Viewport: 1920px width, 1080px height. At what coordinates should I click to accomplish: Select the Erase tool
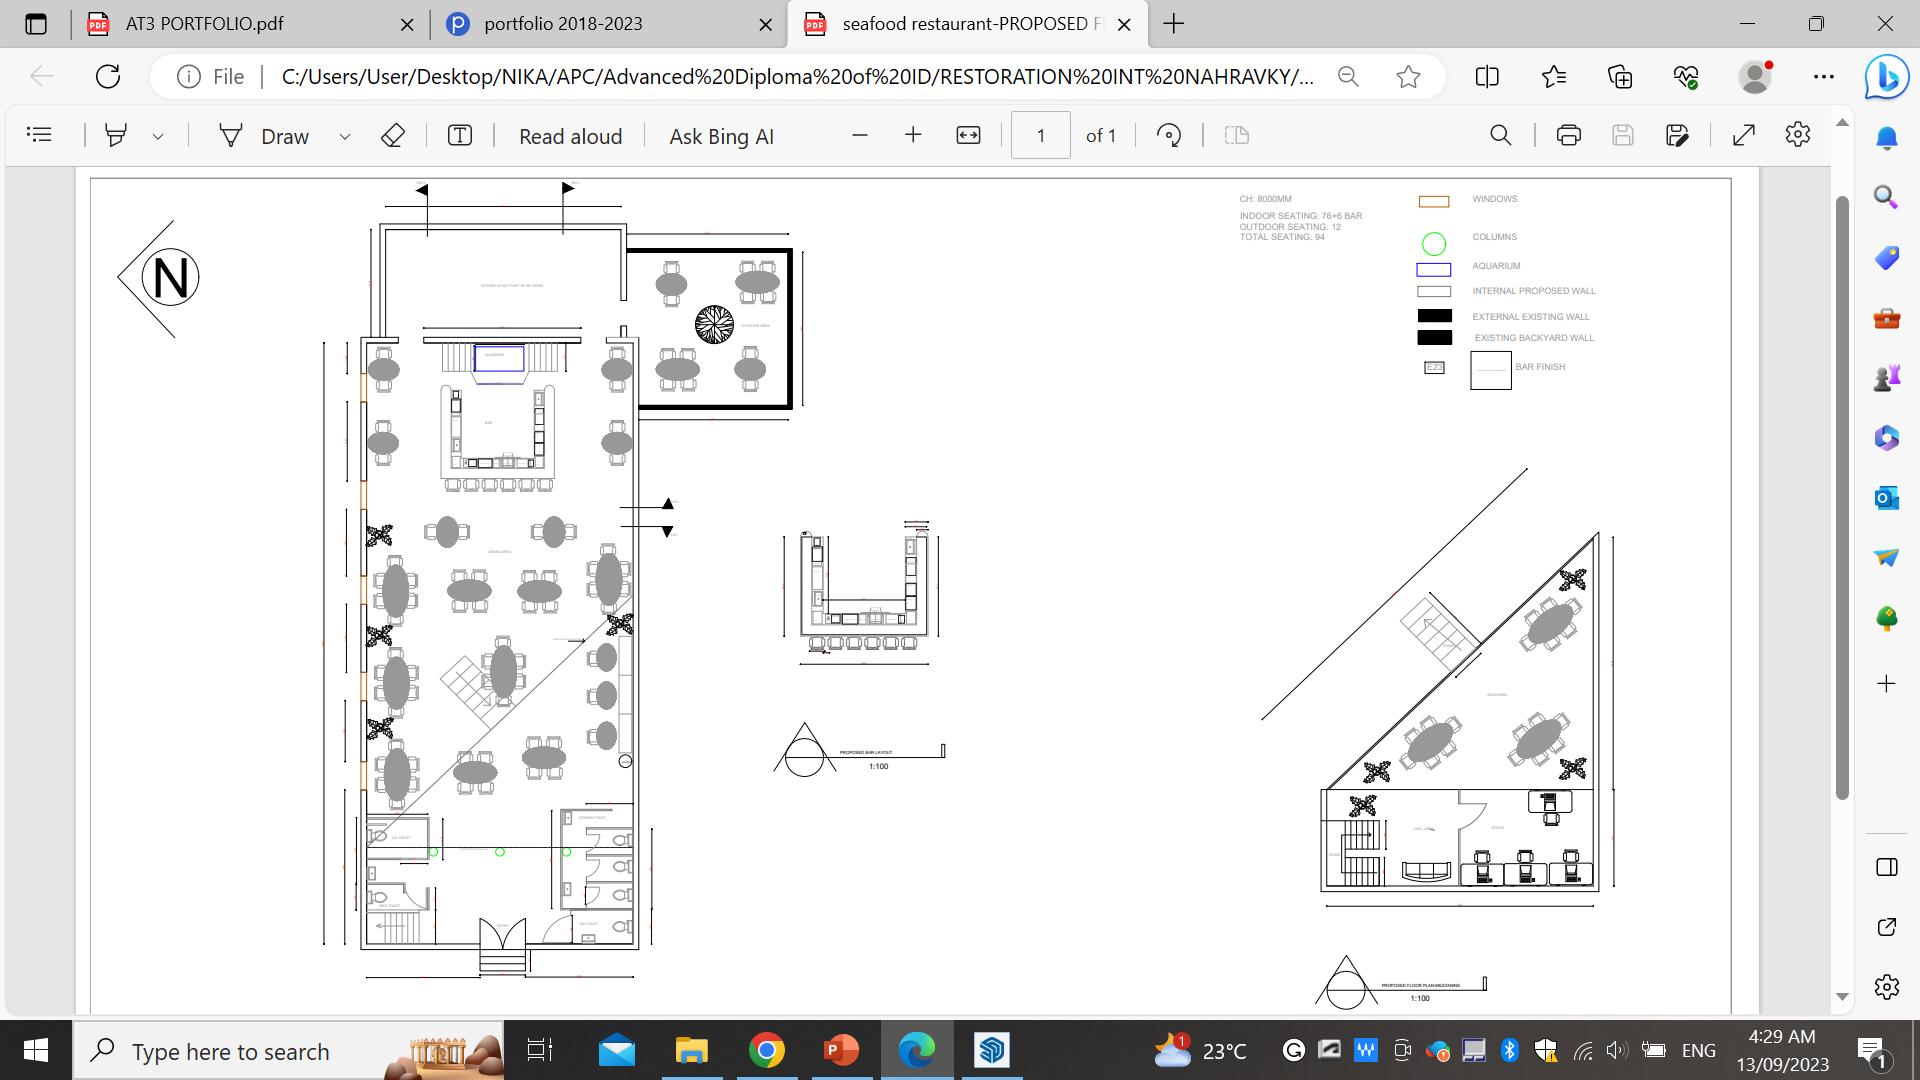point(393,135)
